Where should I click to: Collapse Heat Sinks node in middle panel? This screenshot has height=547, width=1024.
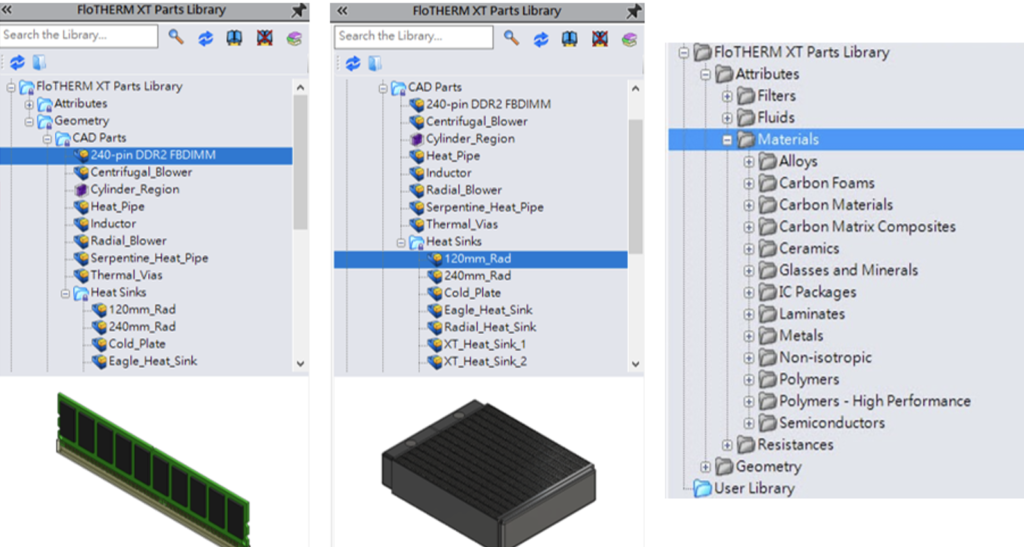click(x=401, y=243)
